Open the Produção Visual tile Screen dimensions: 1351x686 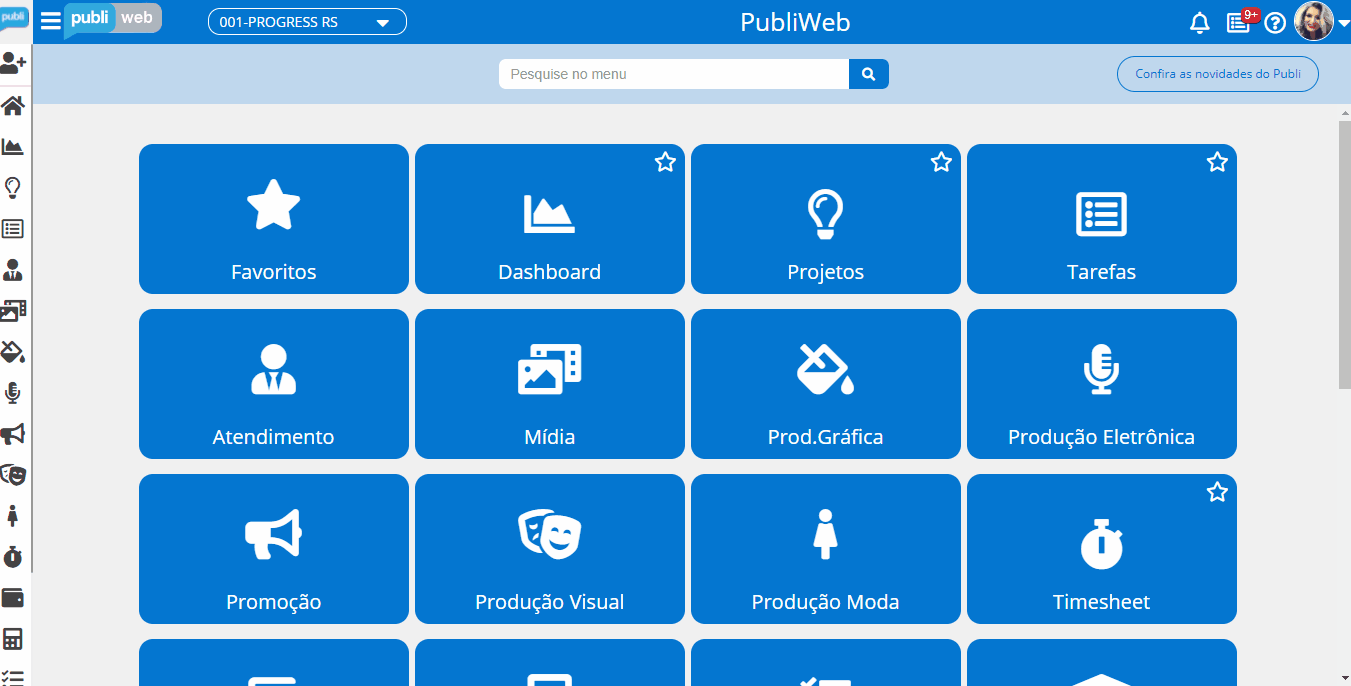[550, 549]
